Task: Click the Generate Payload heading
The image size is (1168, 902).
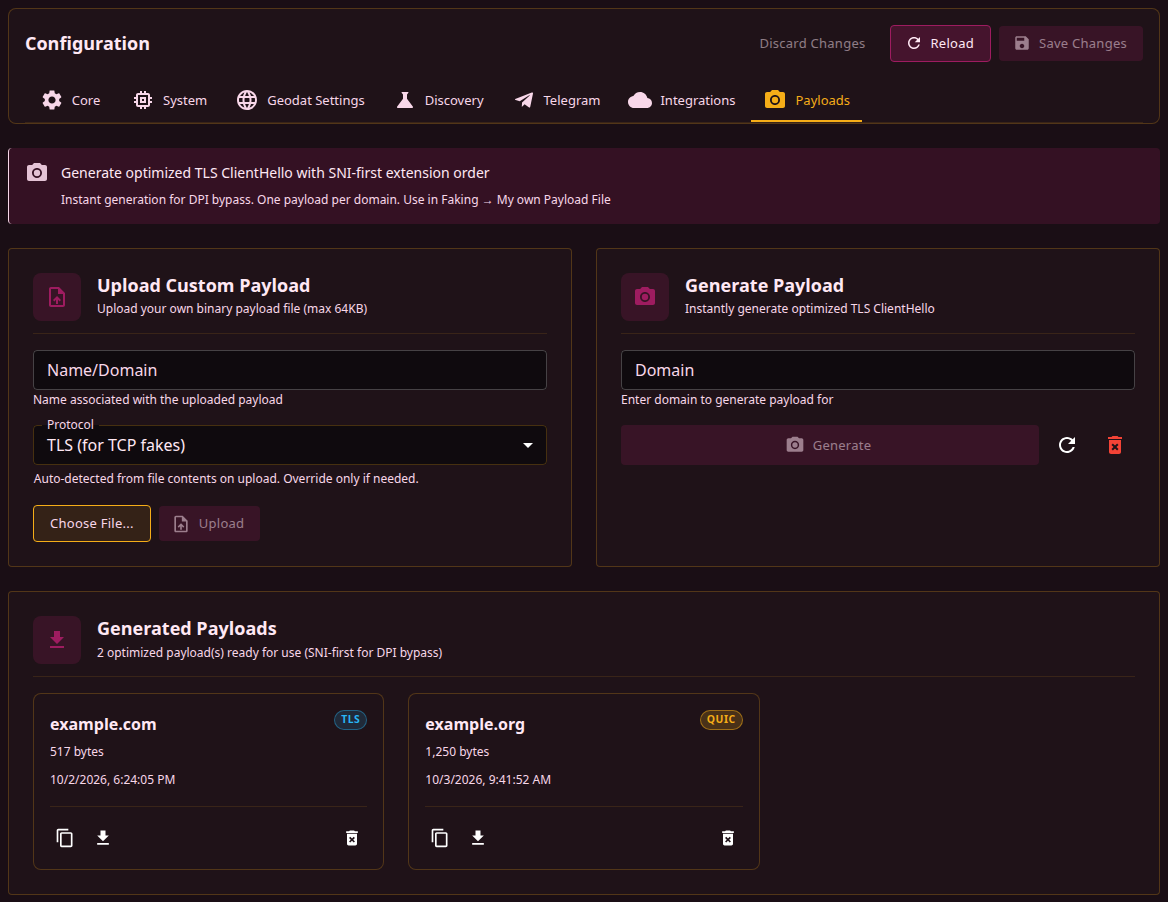Action: pyautogui.click(x=764, y=285)
